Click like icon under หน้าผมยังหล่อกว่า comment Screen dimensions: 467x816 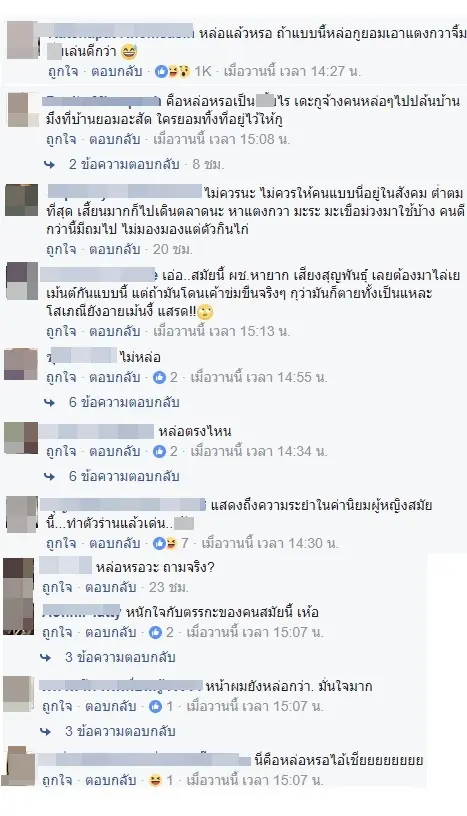point(155,706)
